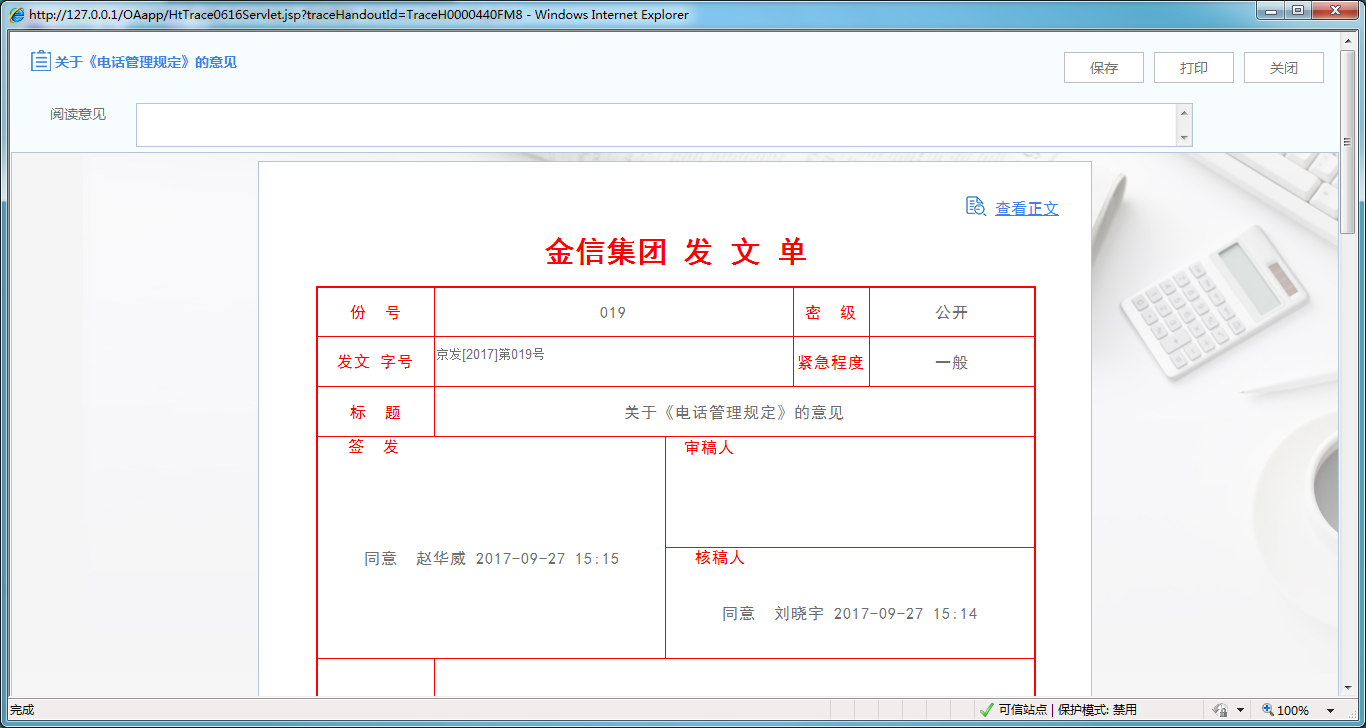The image size is (1366, 728).
Task: Open the security zone dropdown in the status bar
Action: [1240, 712]
